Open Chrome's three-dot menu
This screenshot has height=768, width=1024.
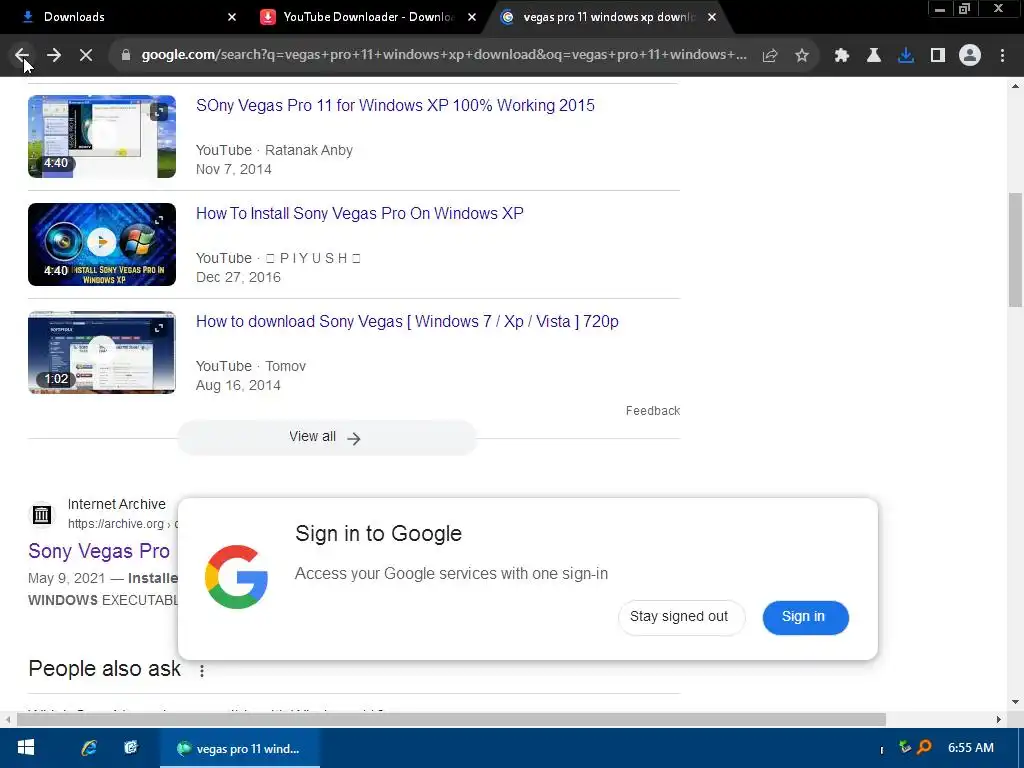point(1002,56)
